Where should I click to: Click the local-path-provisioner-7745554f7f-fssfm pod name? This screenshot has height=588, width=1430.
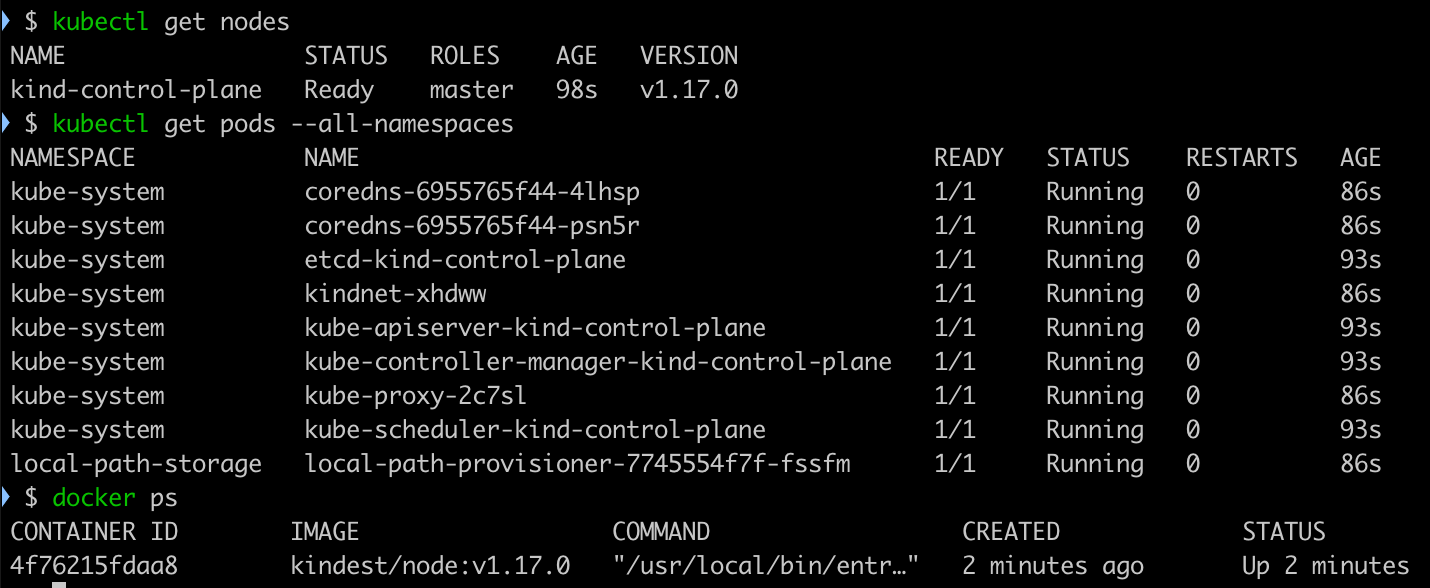coord(577,464)
